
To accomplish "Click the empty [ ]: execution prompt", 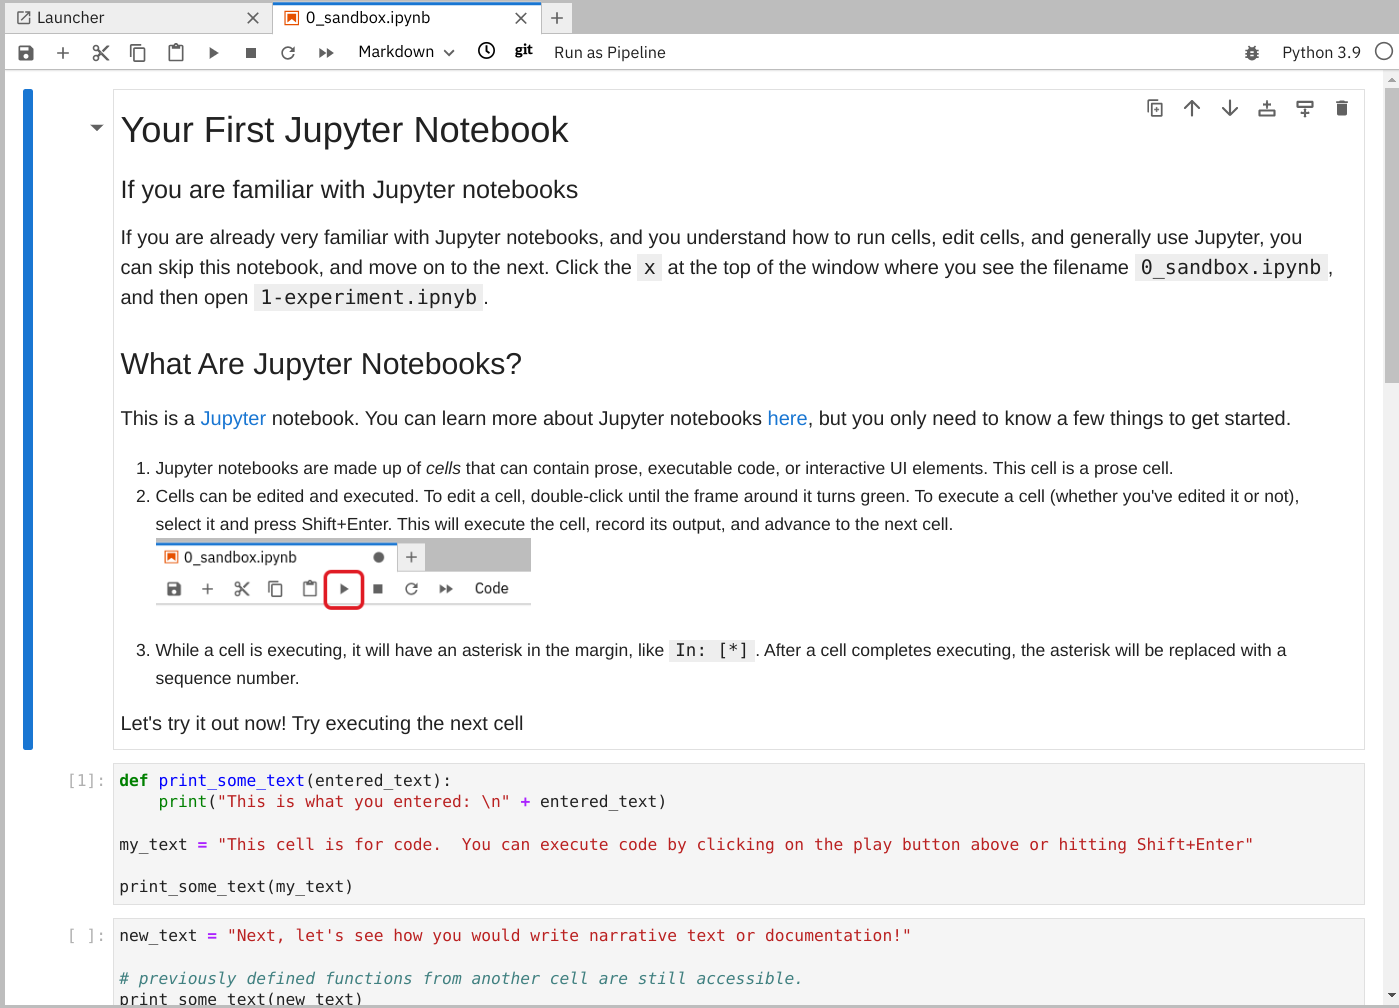I will coord(86,935).
